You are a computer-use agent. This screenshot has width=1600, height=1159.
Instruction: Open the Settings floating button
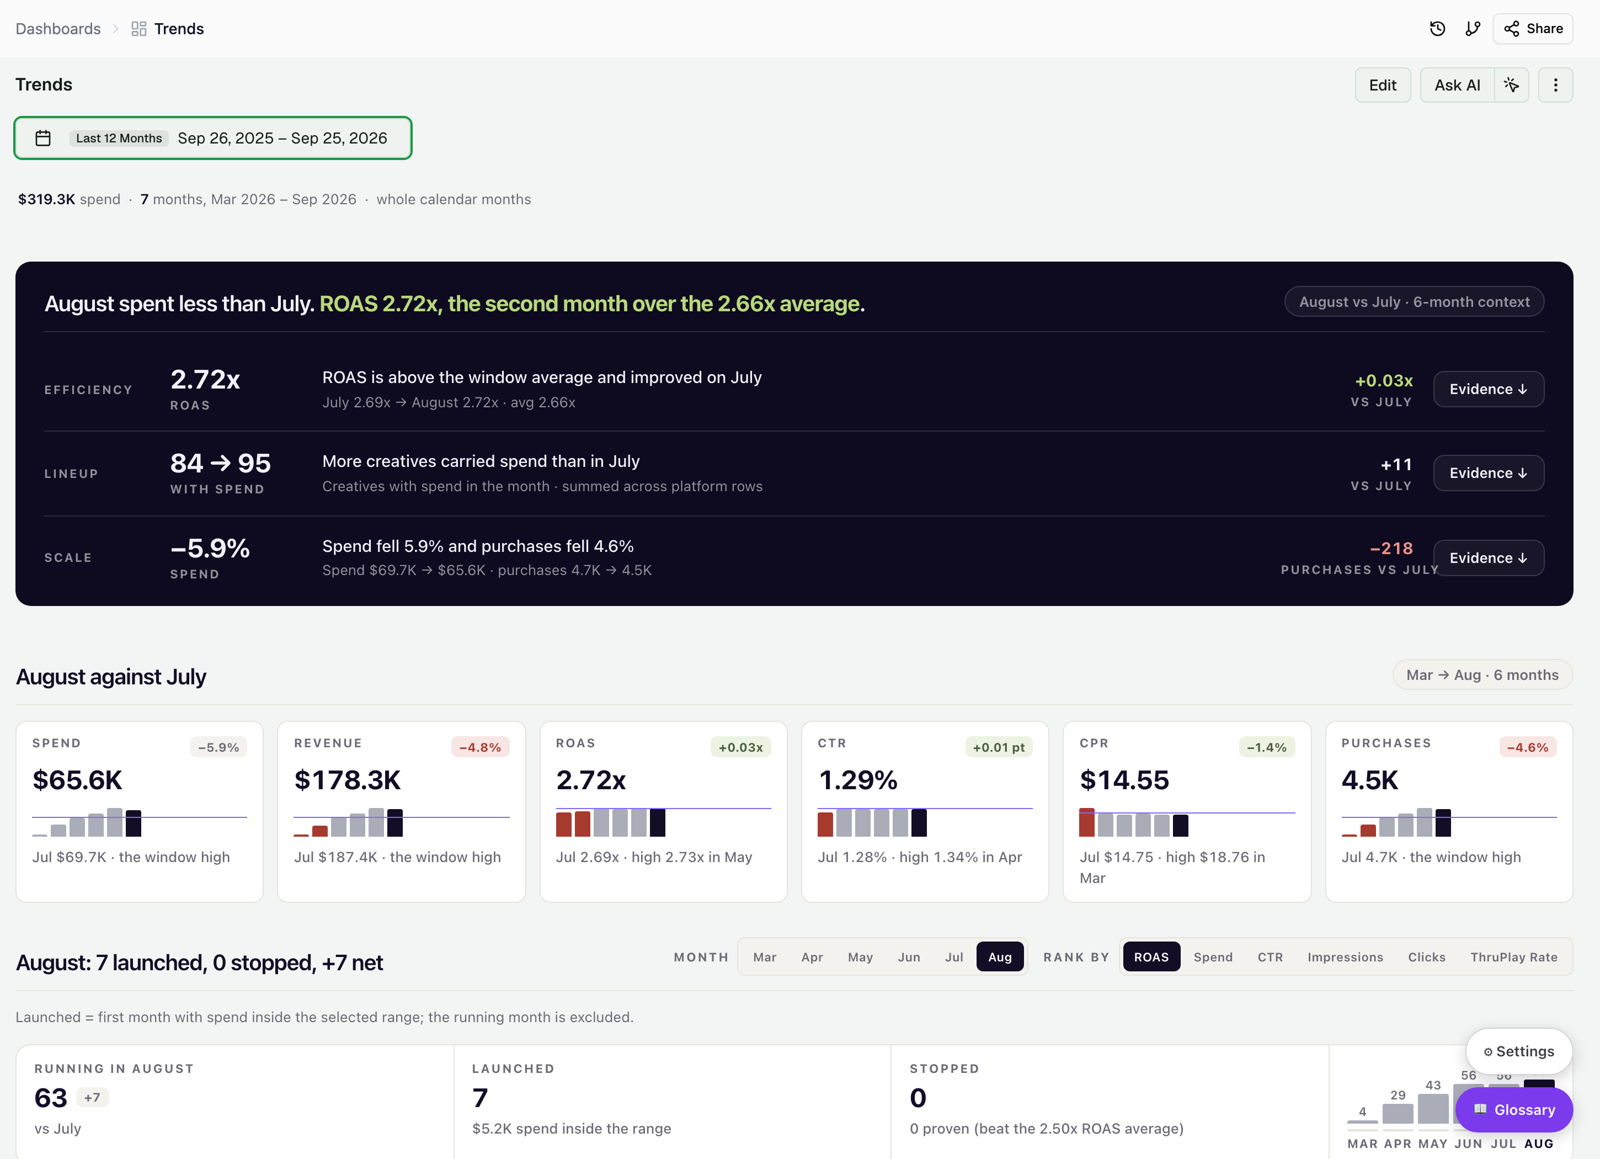1519,1051
